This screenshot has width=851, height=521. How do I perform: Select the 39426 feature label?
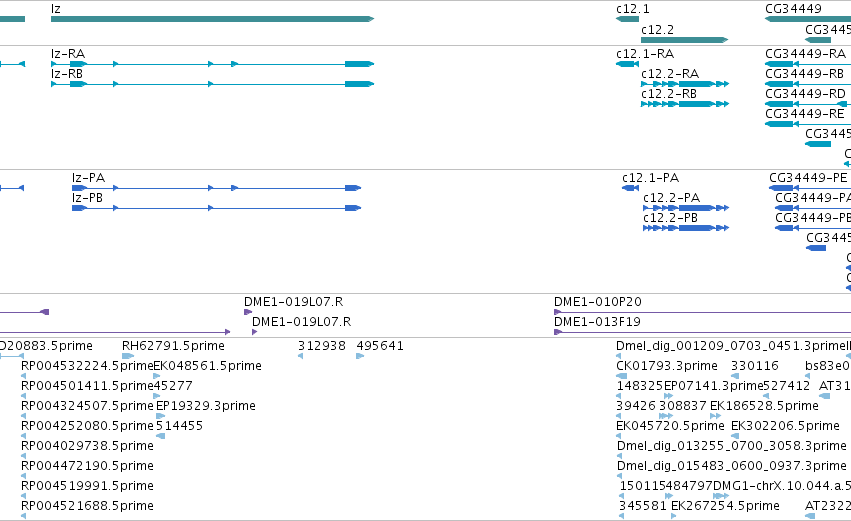pyautogui.click(x=636, y=406)
